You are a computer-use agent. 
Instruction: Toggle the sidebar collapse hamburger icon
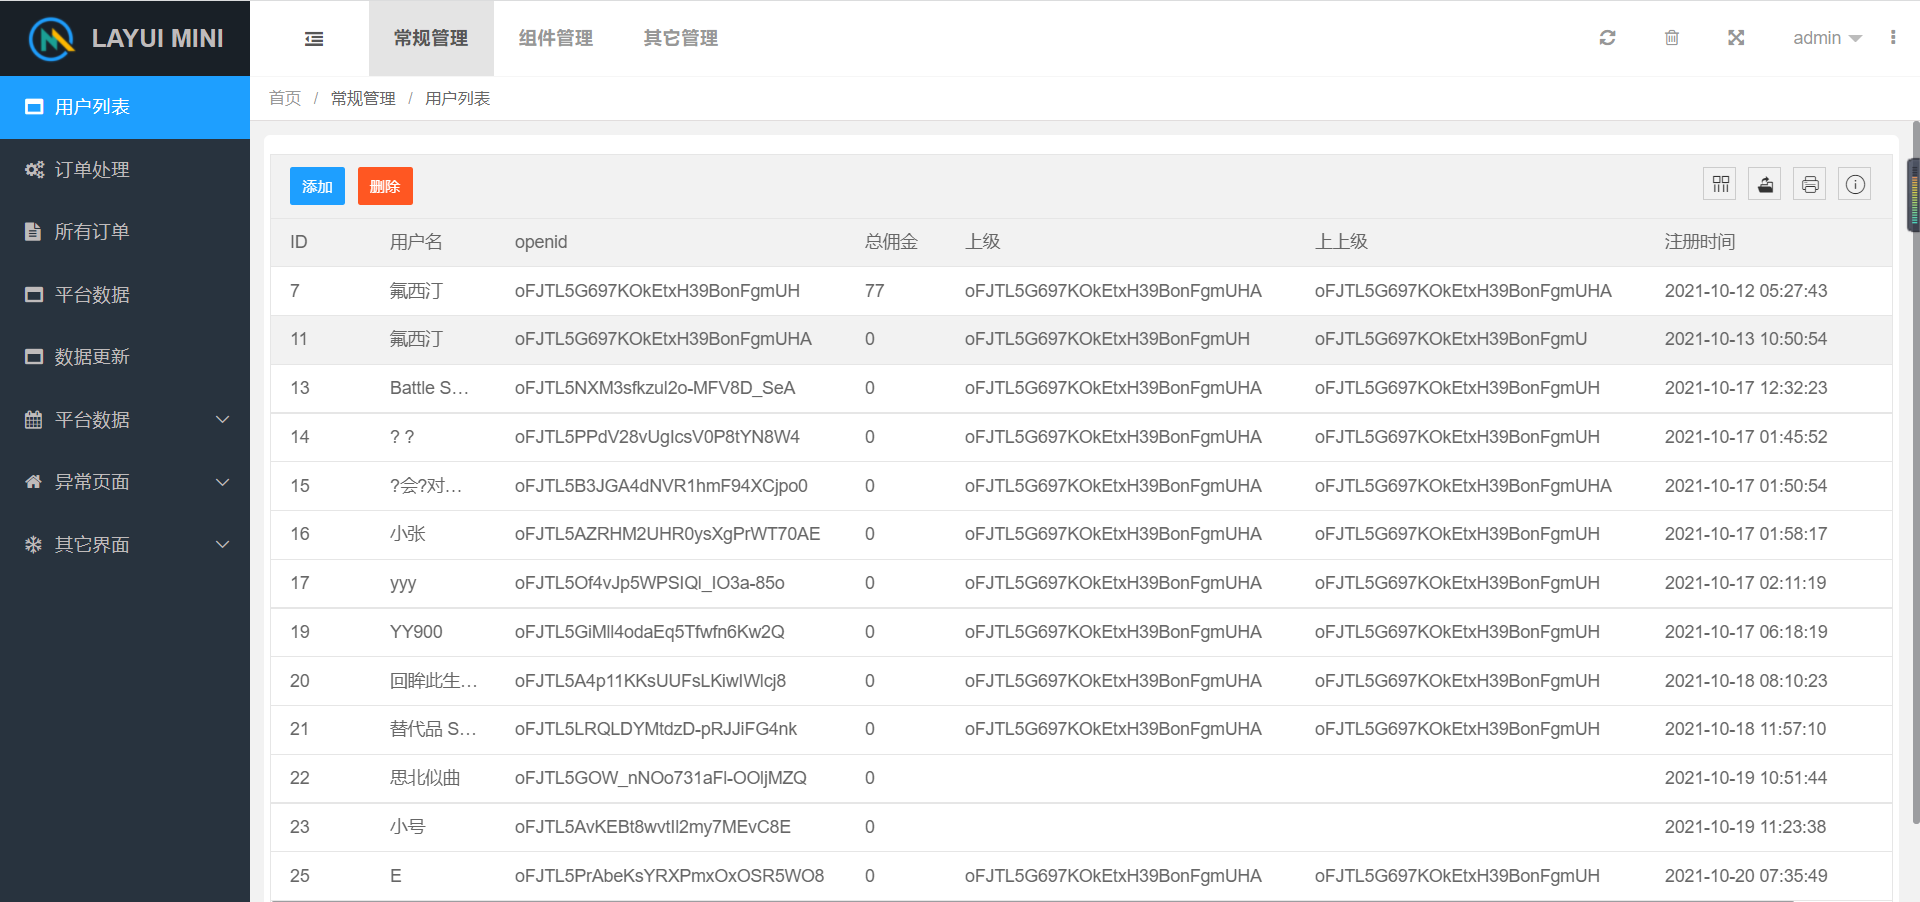pos(314,39)
